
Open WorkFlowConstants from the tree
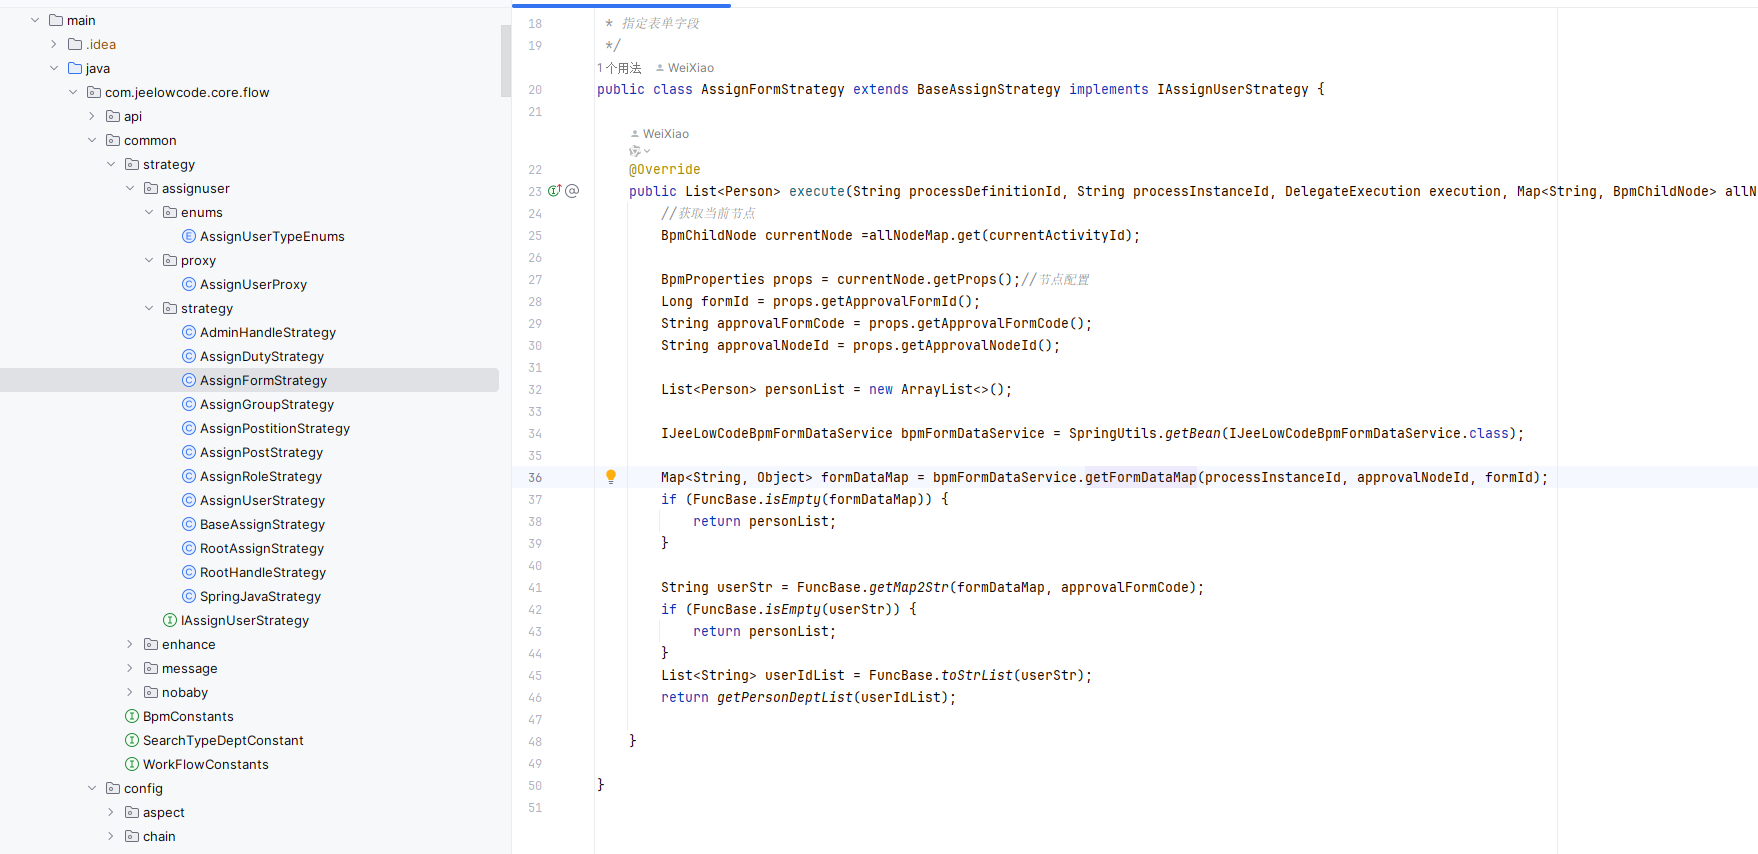(x=205, y=765)
